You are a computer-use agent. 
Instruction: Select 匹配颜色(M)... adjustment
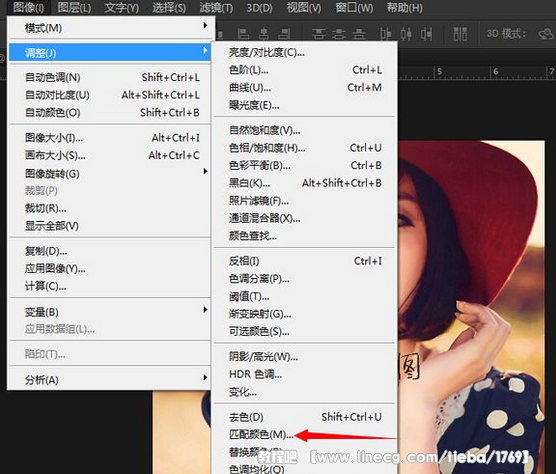304,434
